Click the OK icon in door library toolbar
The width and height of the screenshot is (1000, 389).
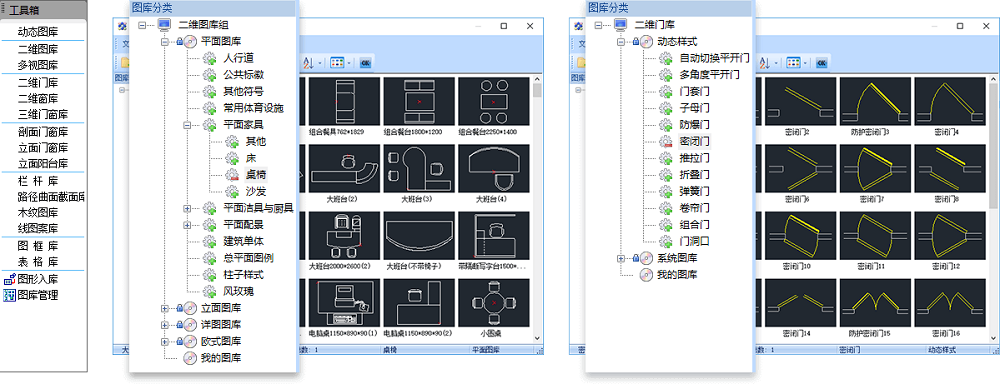pyautogui.click(x=821, y=62)
